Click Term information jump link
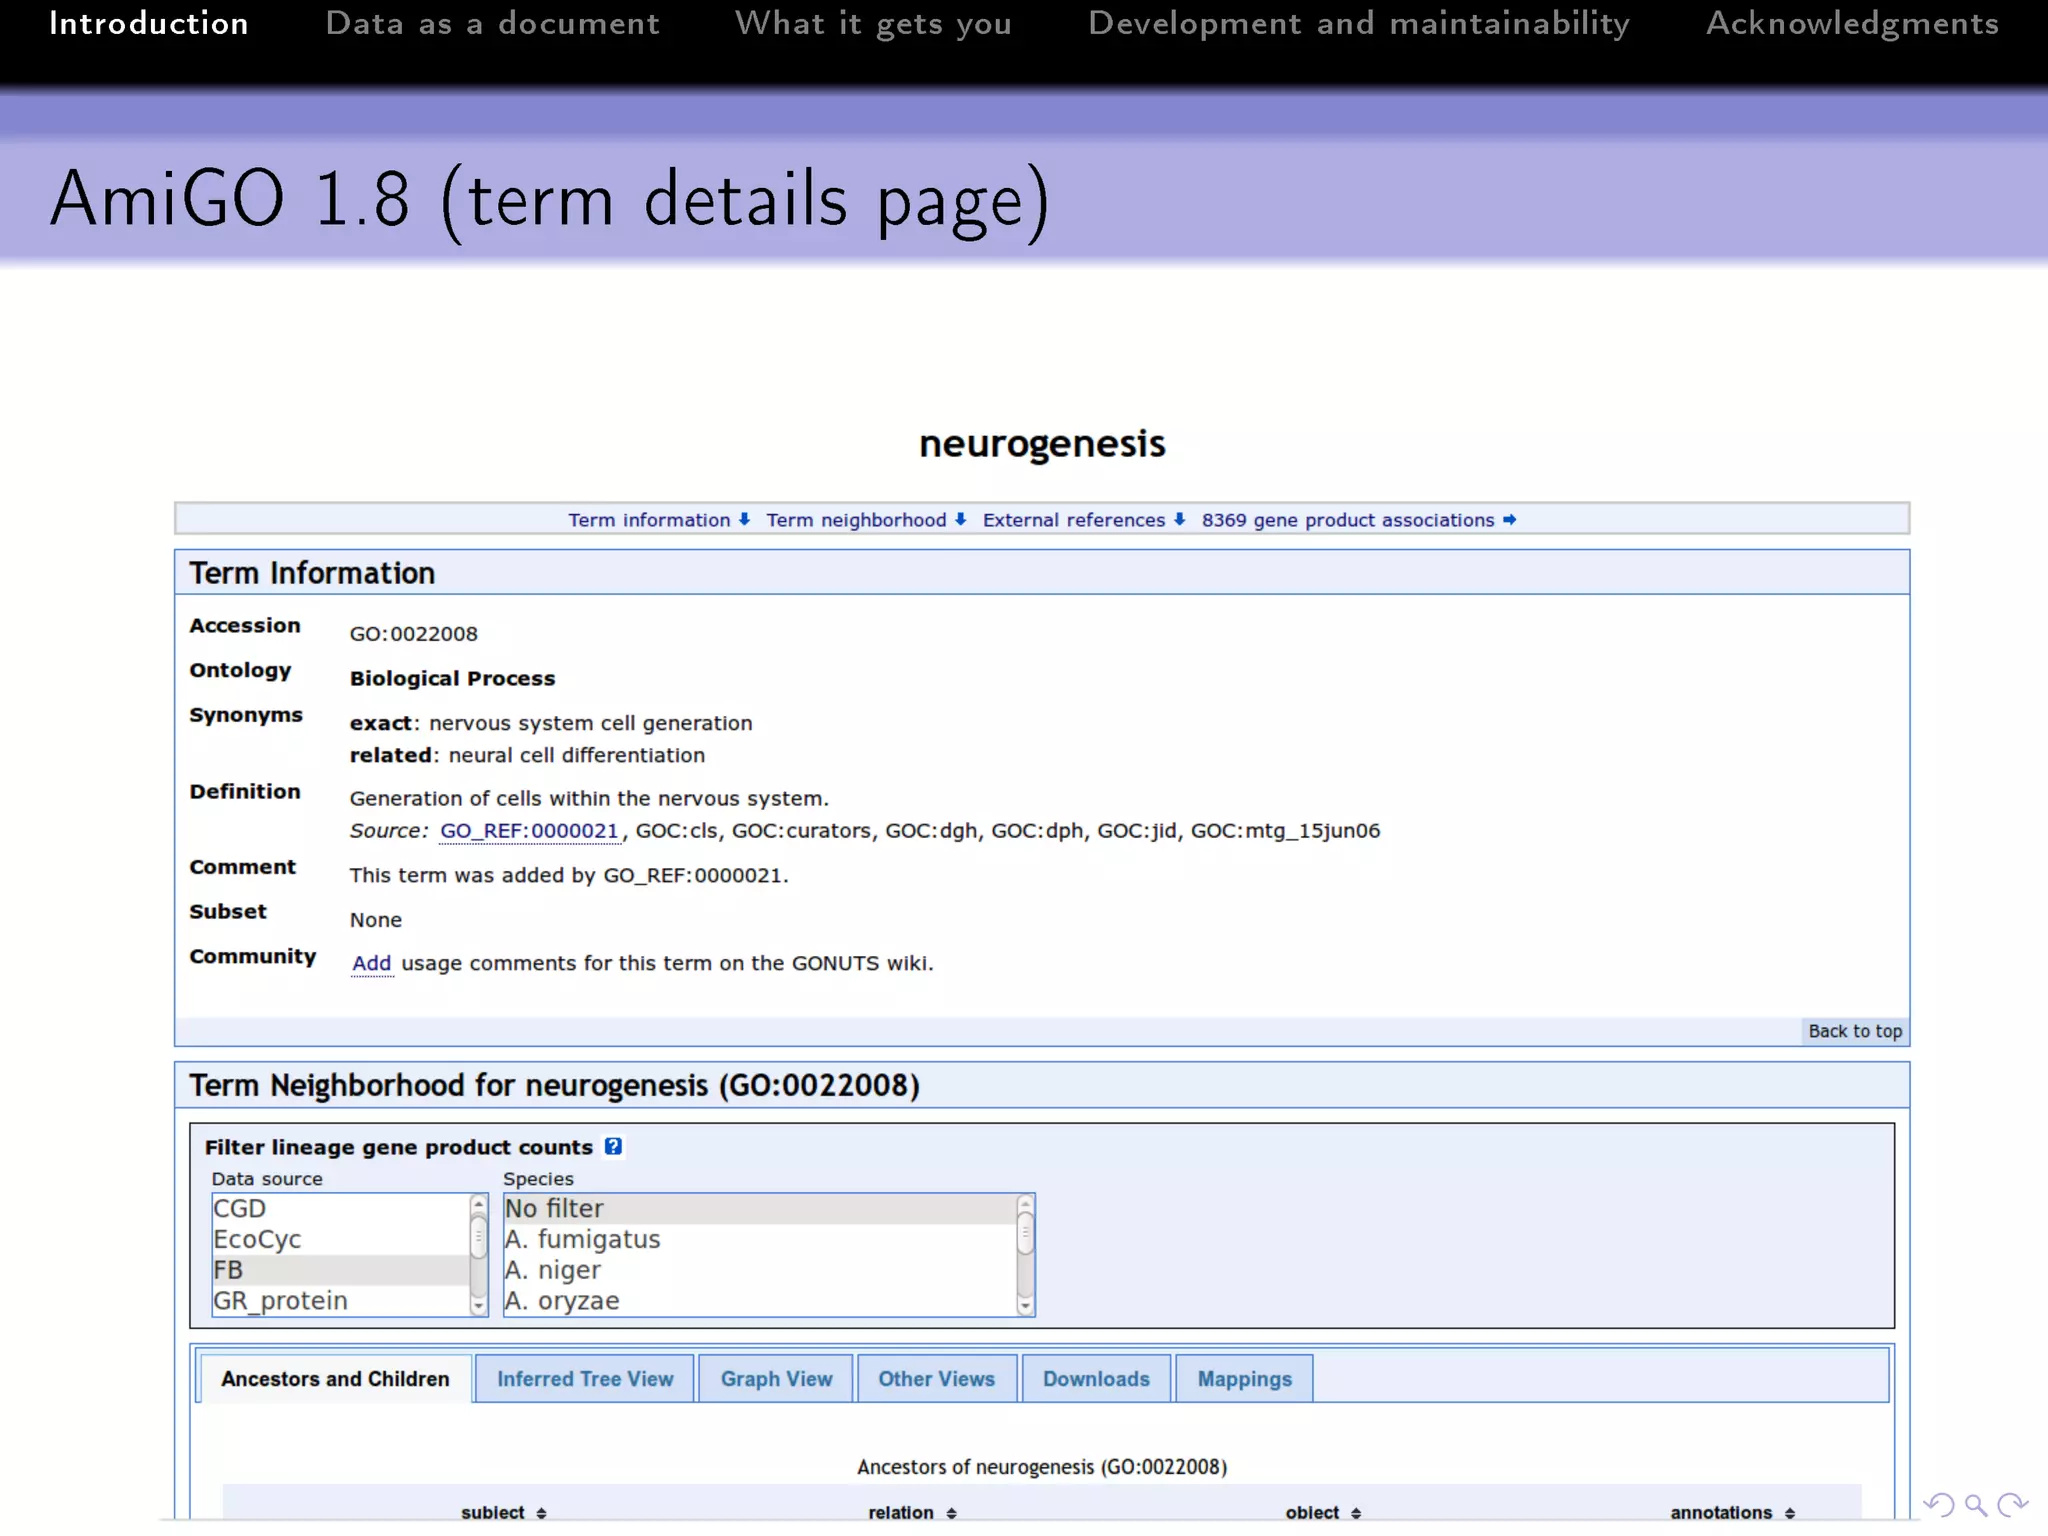Screen dimensions: 2048x1536 pos(649,520)
